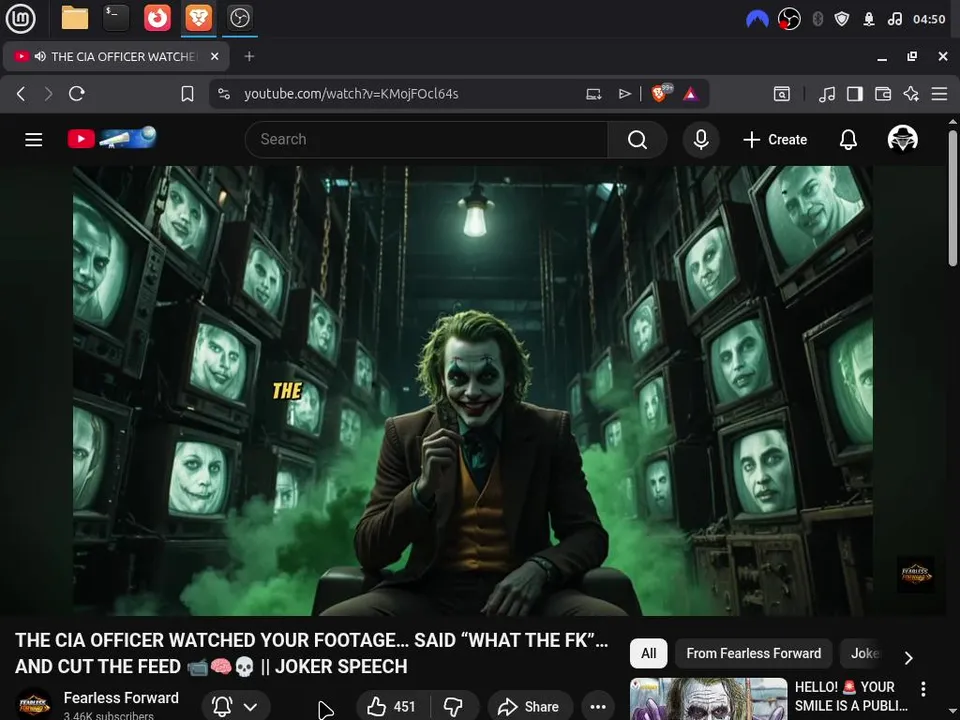Dislike this video
Image resolution: width=960 pixels, height=720 pixels.
coord(454,706)
